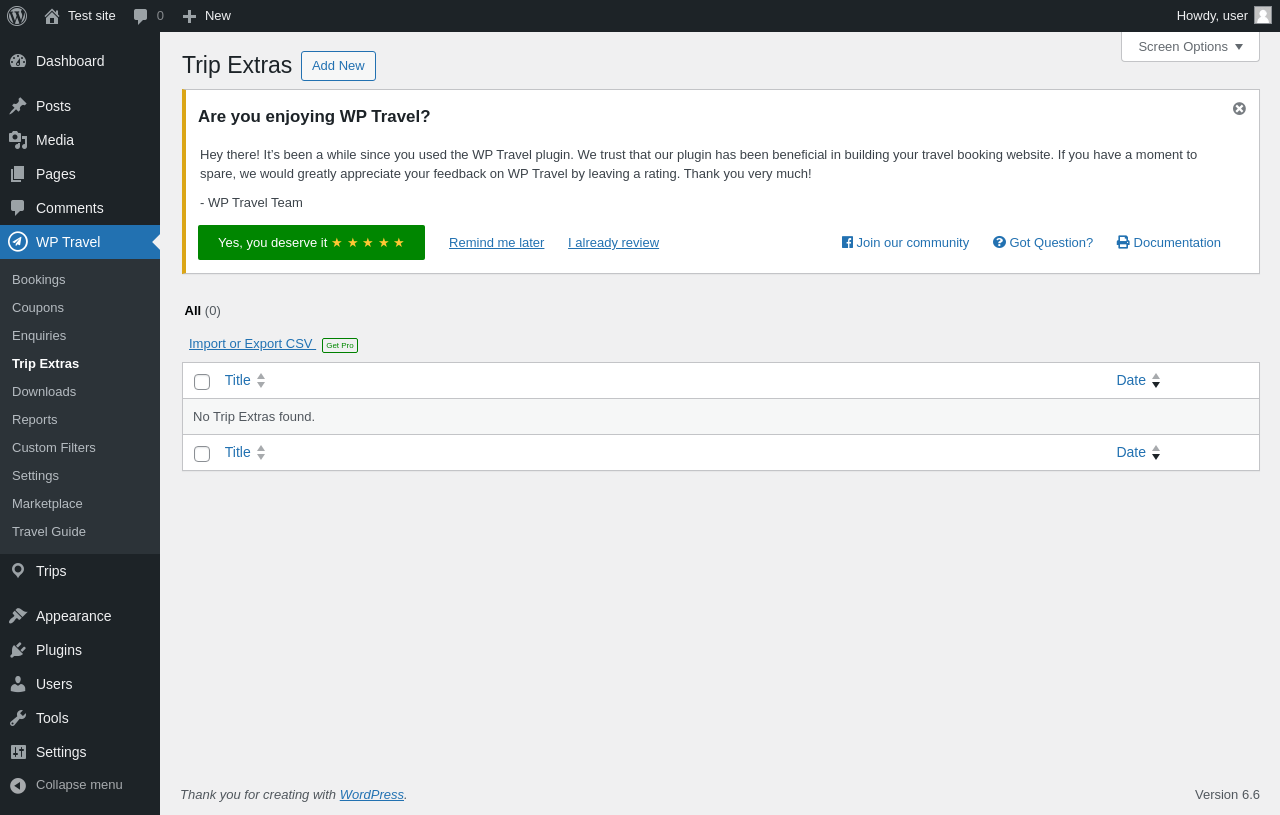1280x815 pixels.
Task: Sort by Date using header sort arrows
Action: pos(1156,380)
